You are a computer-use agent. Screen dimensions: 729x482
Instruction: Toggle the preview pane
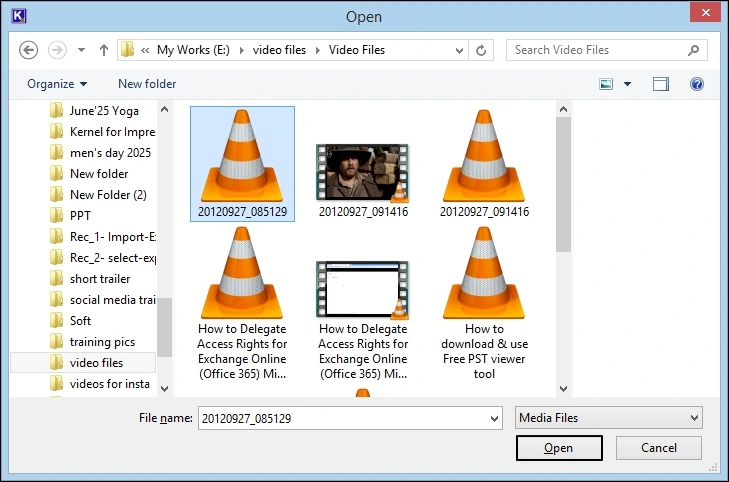pyautogui.click(x=661, y=84)
